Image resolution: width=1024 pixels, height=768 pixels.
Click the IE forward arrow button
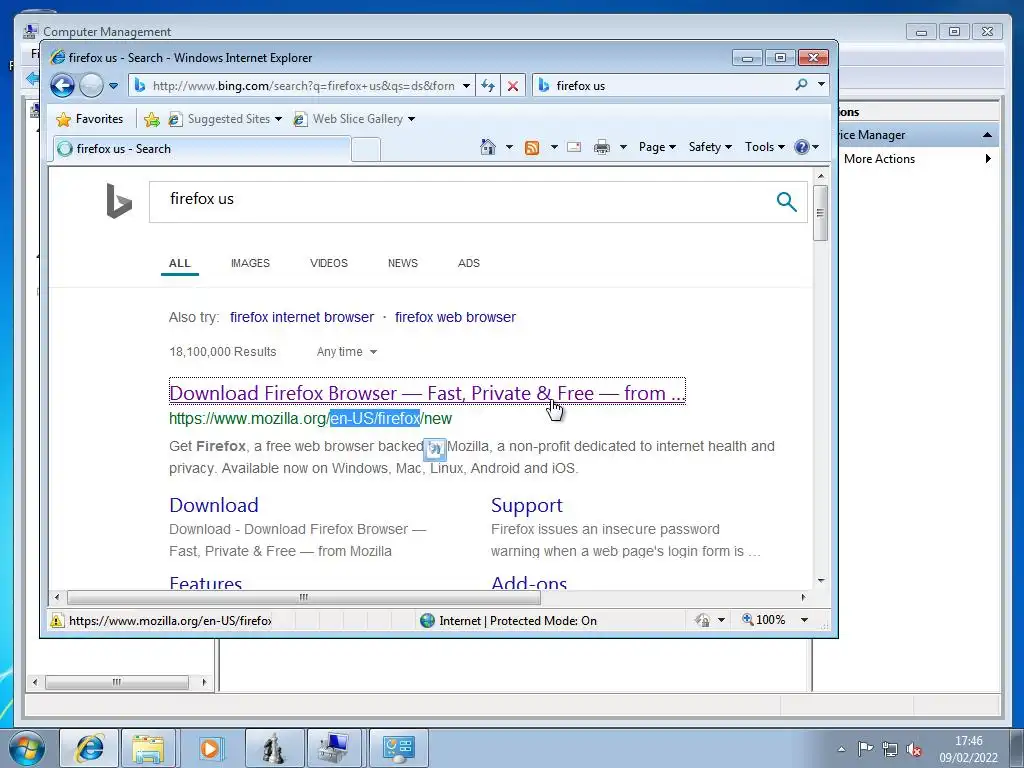coord(91,86)
